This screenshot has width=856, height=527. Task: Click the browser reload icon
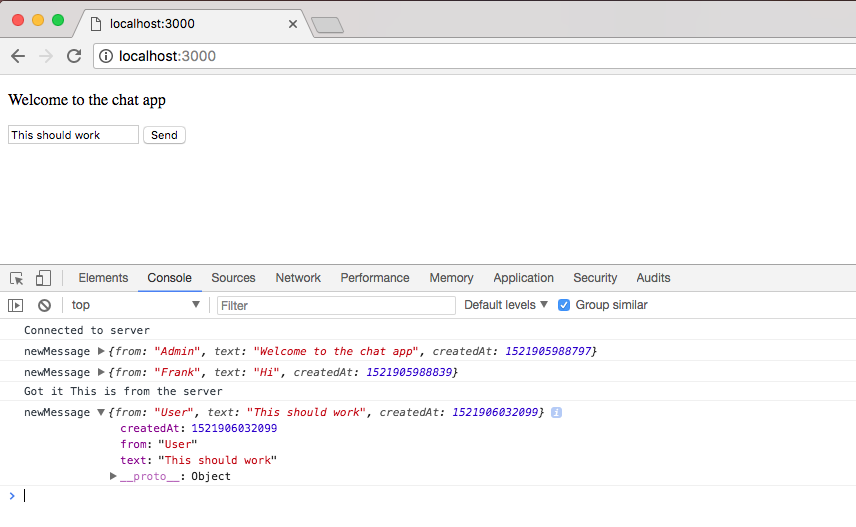(73, 56)
